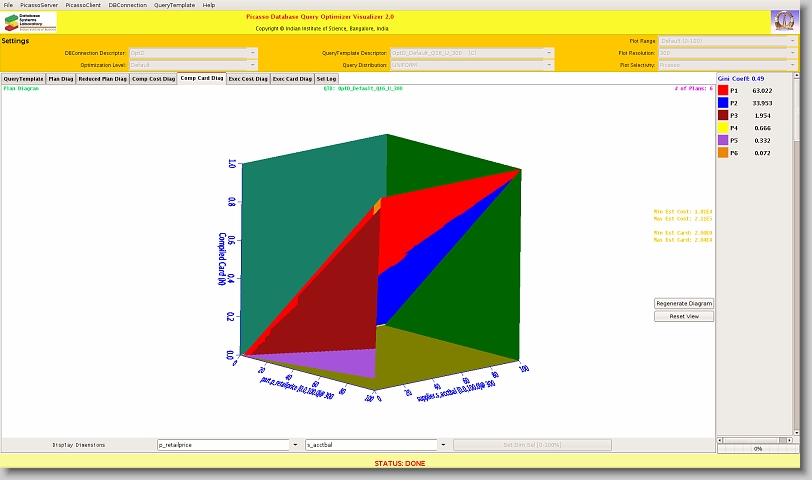The width and height of the screenshot is (812, 480).
Task: Select the orange P6 legend swatch
Action: click(x=723, y=153)
